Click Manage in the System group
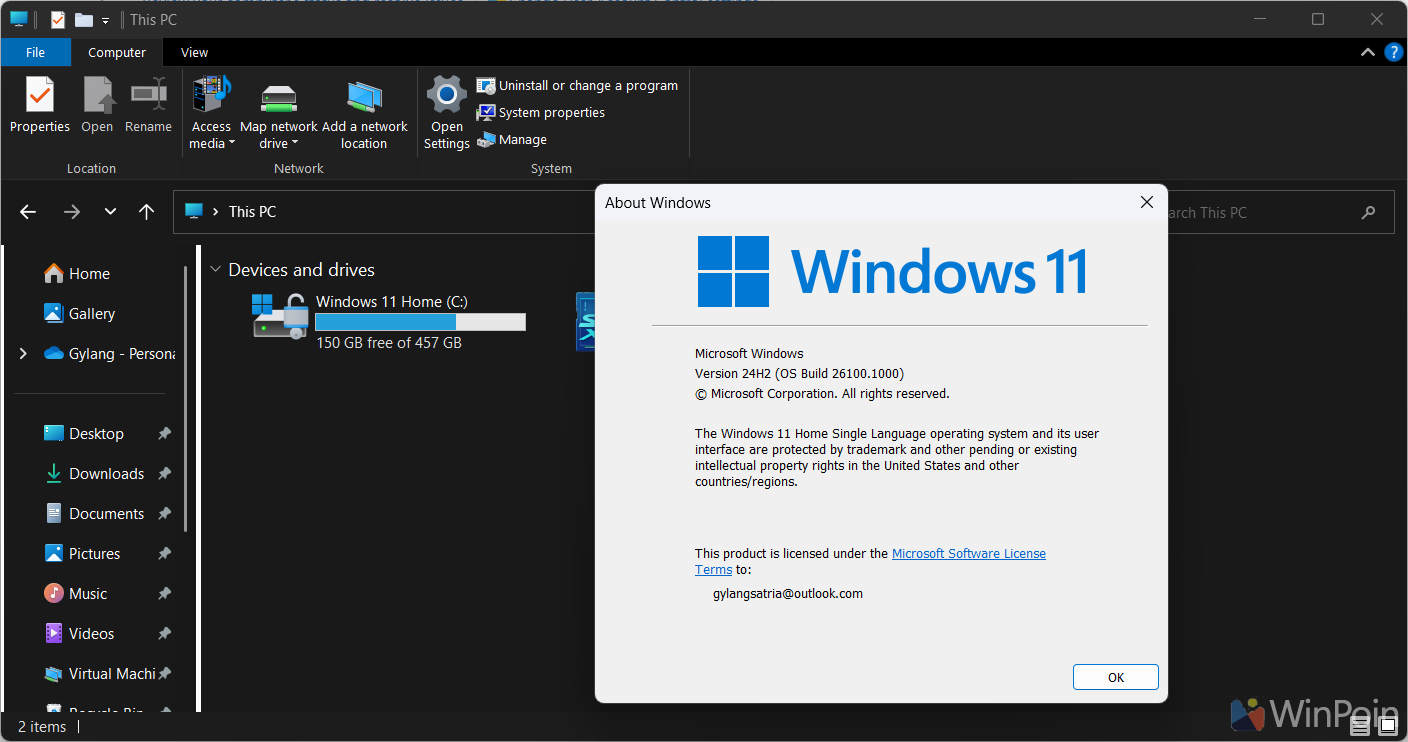This screenshot has height=742, width=1408. coord(512,139)
